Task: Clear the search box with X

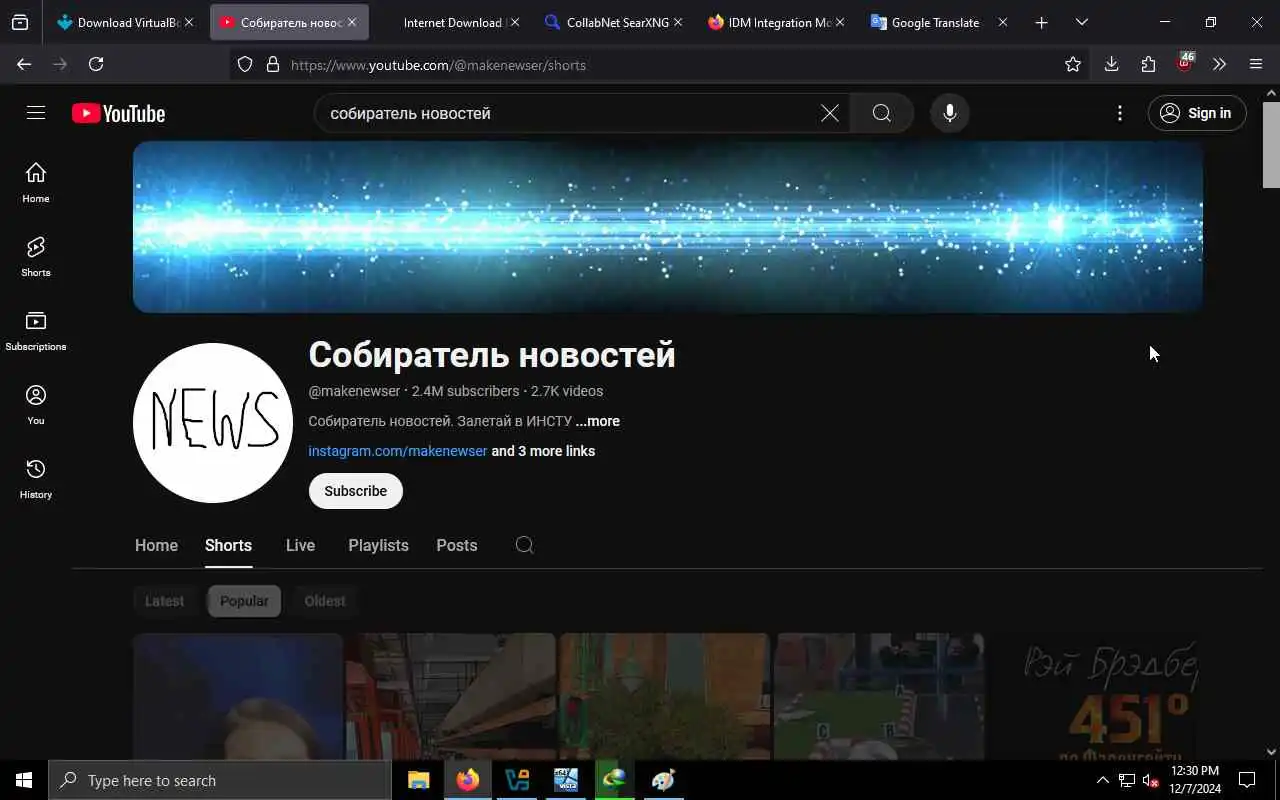Action: click(x=830, y=113)
